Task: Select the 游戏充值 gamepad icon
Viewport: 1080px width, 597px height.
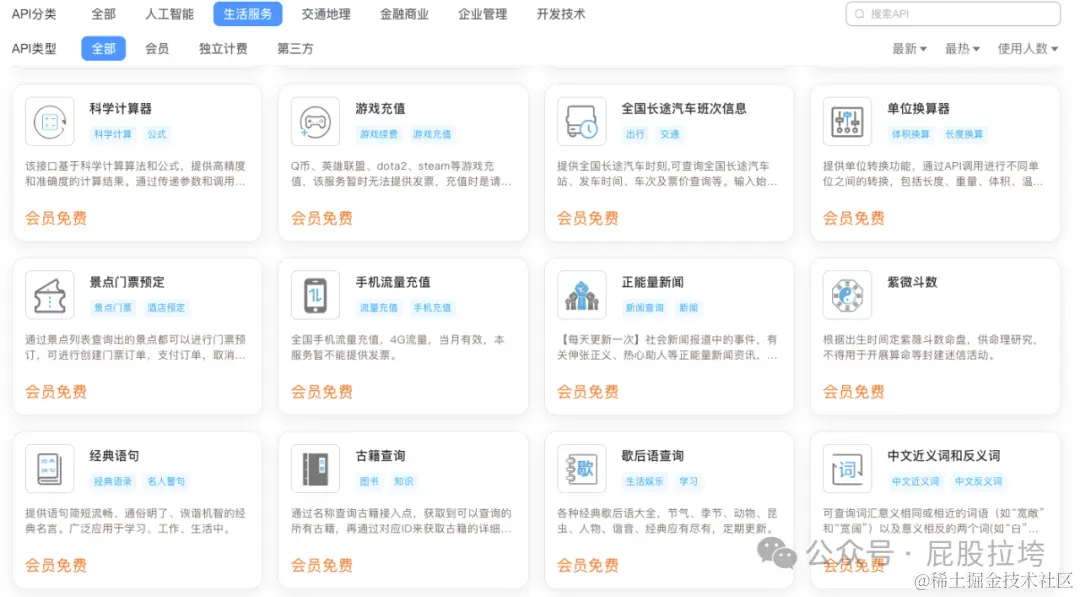Action: click(x=315, y=121)
